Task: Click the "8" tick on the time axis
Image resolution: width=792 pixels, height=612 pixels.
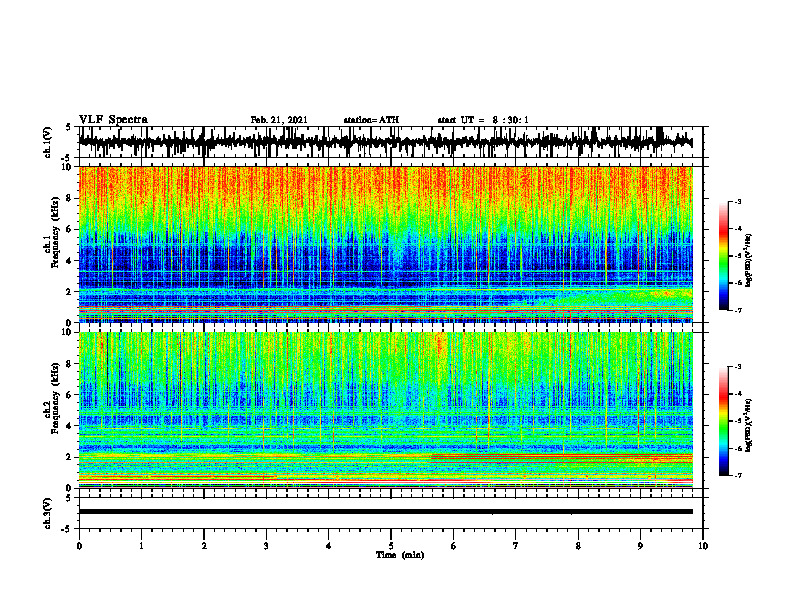Action: coord(578,546)
